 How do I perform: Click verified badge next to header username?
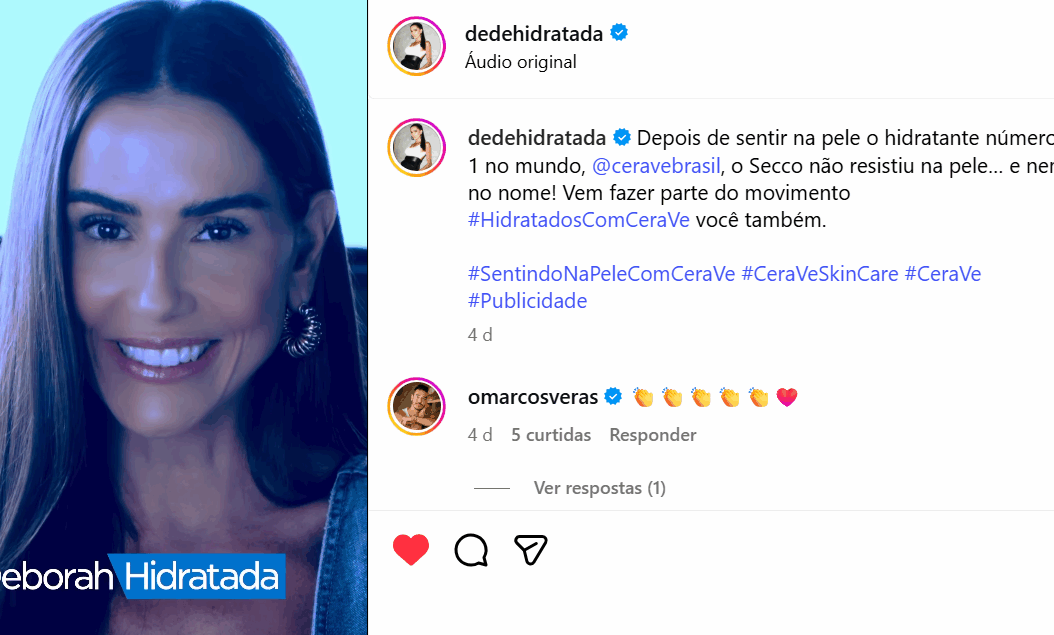[x=619, y=32]
